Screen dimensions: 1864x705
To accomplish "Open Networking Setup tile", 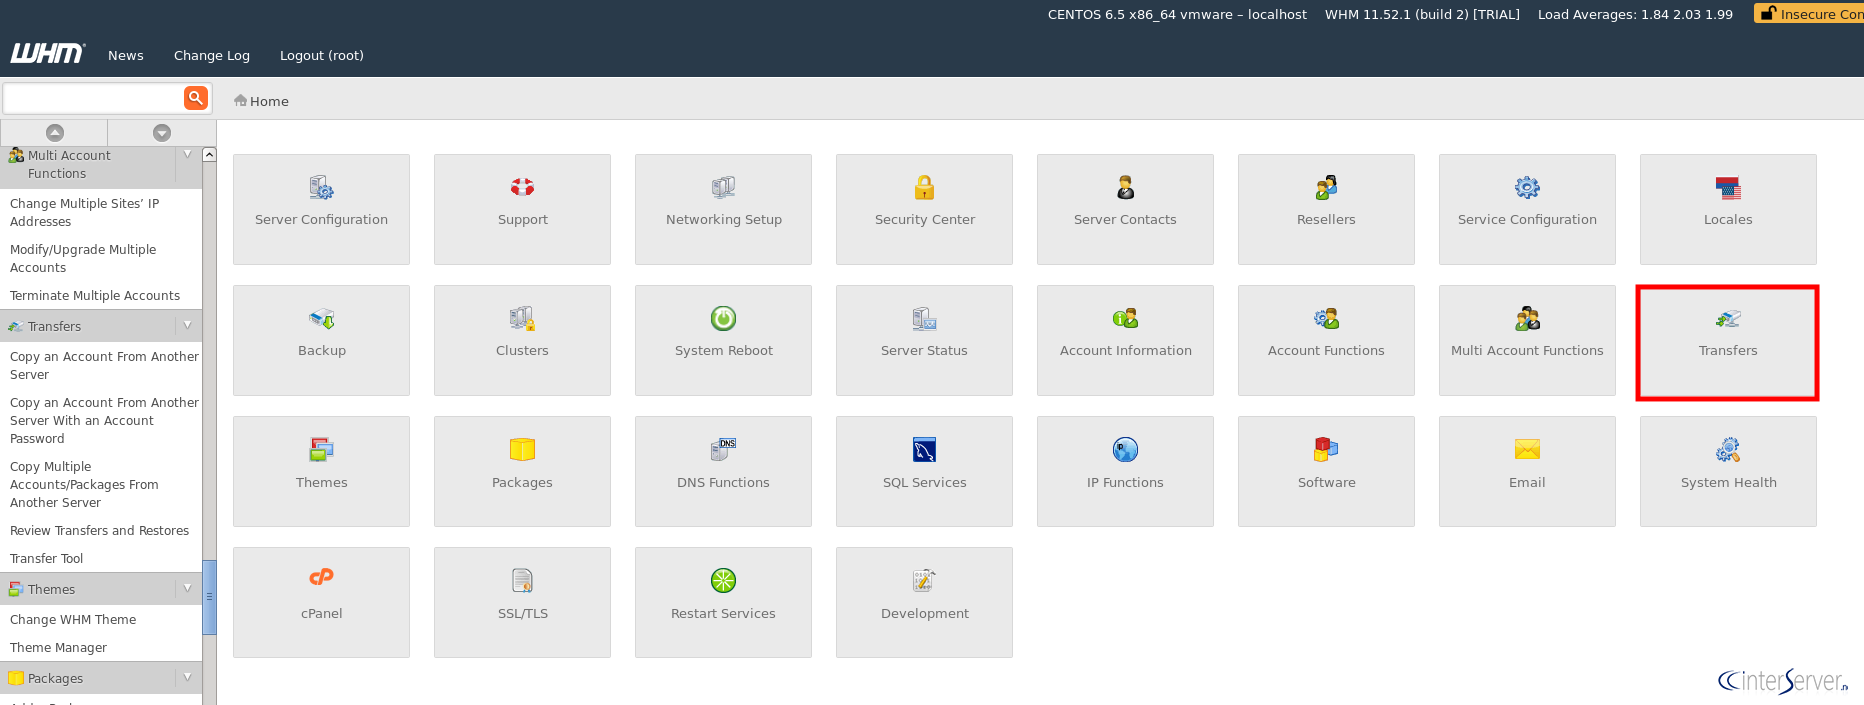I will click(723, 209).
